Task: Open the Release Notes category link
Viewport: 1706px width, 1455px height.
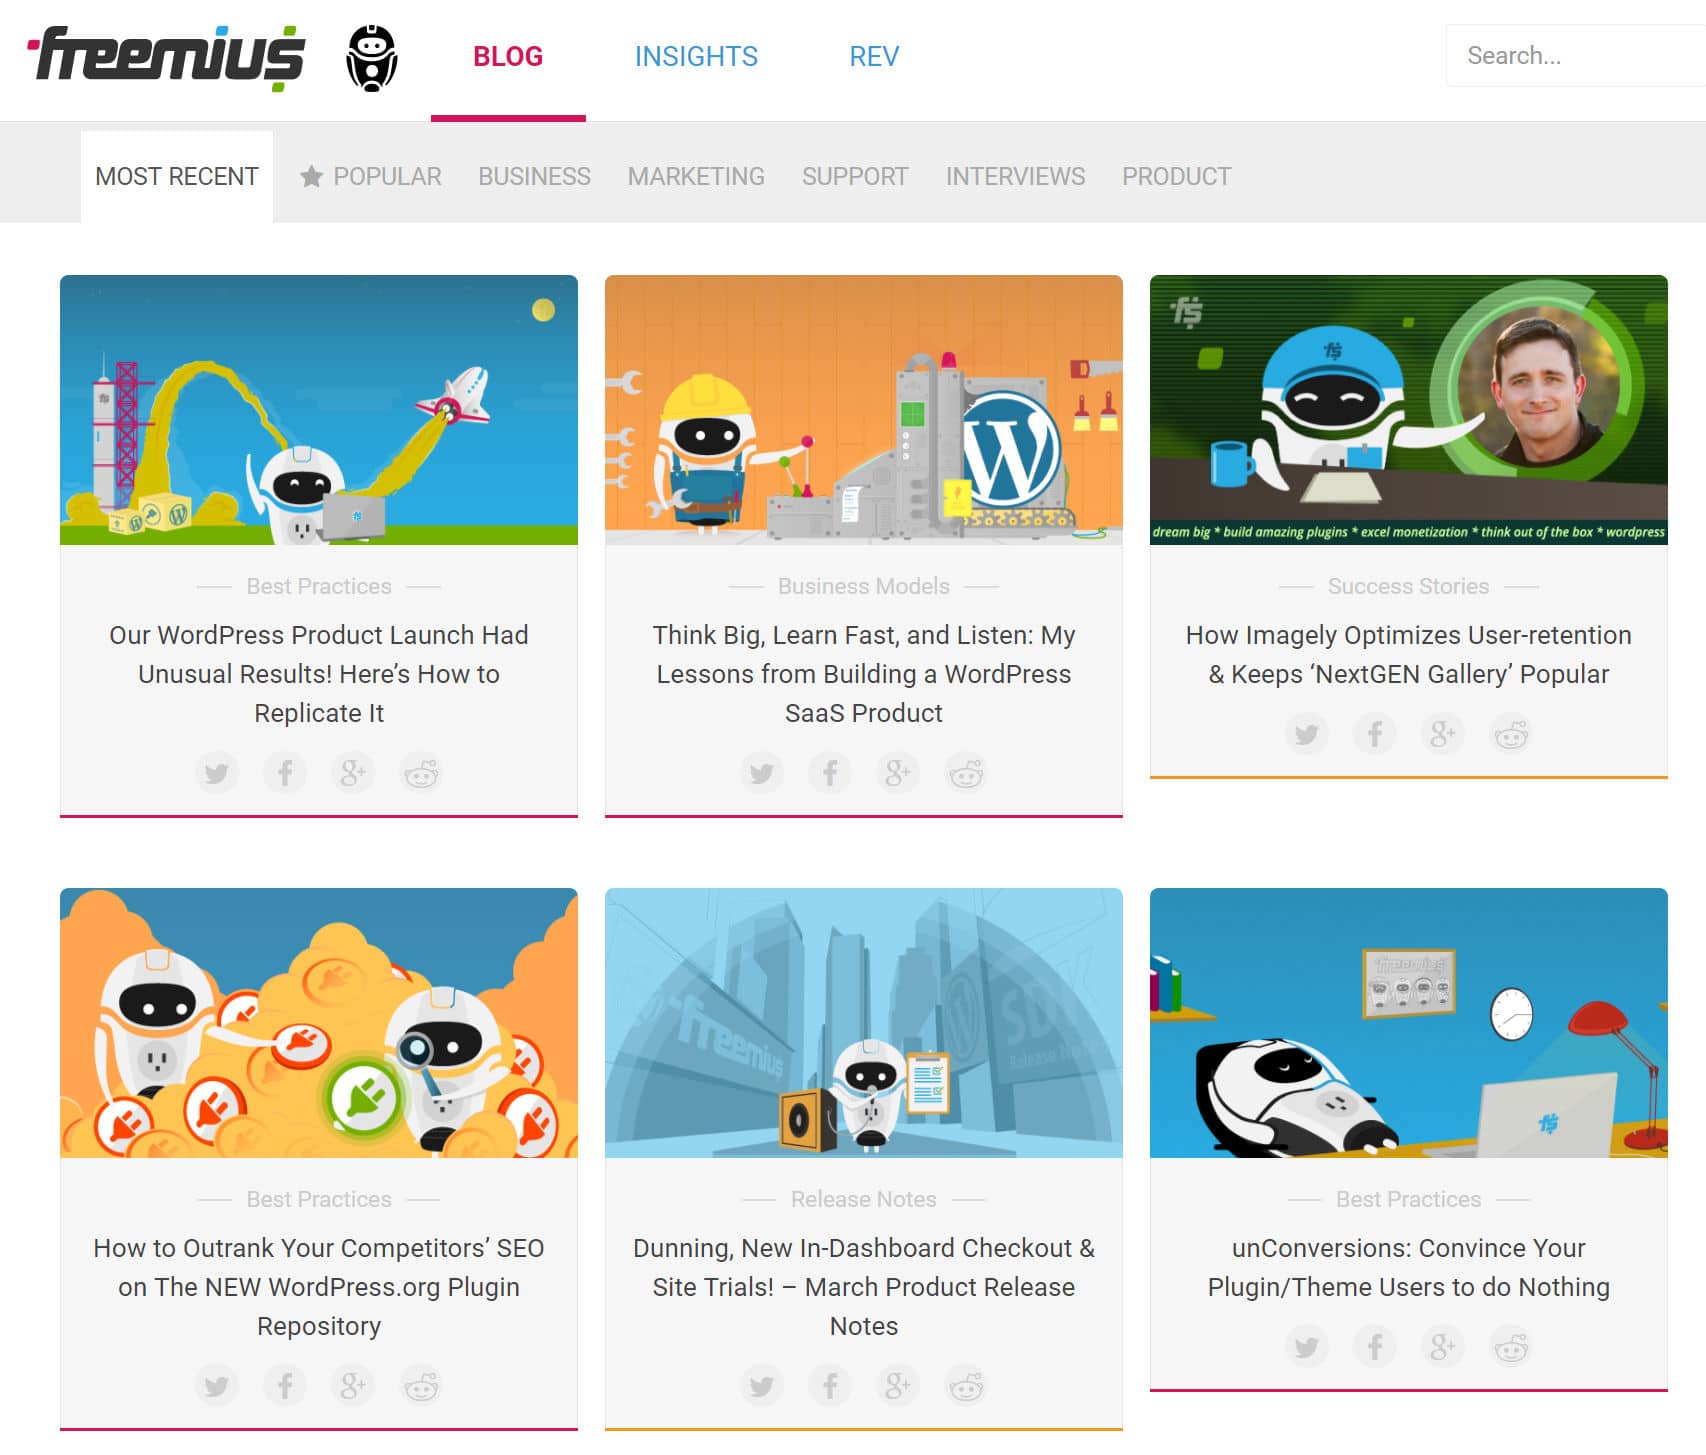Action: 864,1199
